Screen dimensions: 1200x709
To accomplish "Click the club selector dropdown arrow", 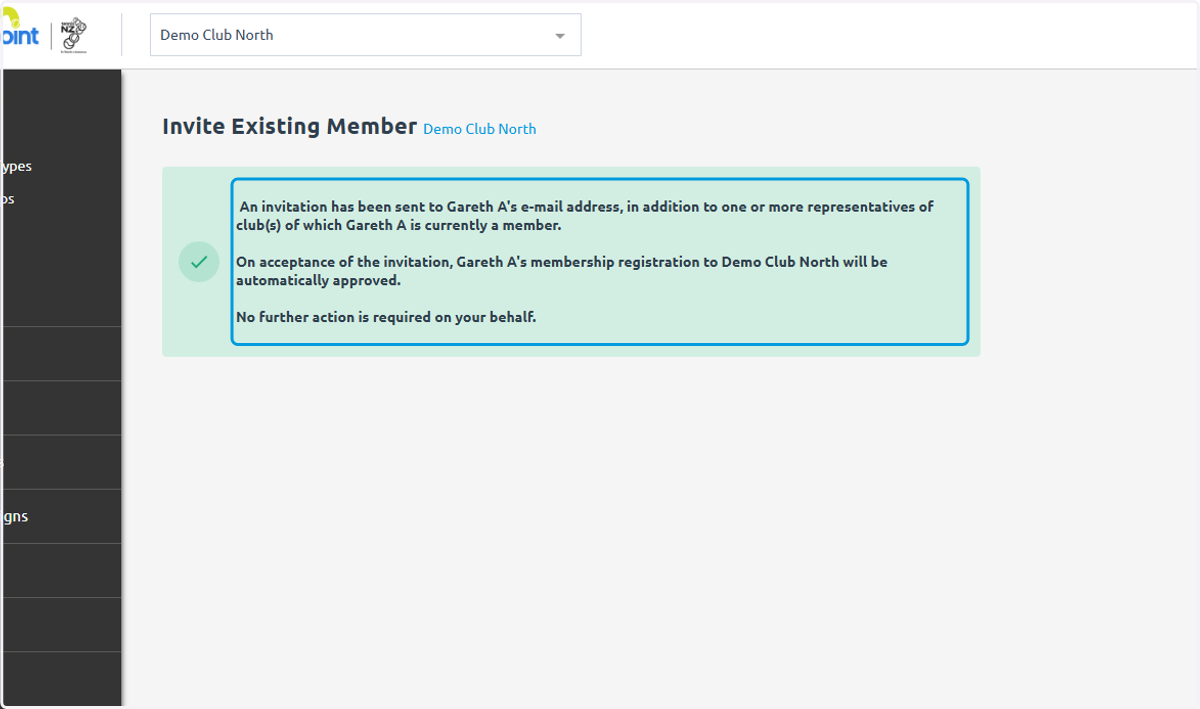I will coord(560,36).
